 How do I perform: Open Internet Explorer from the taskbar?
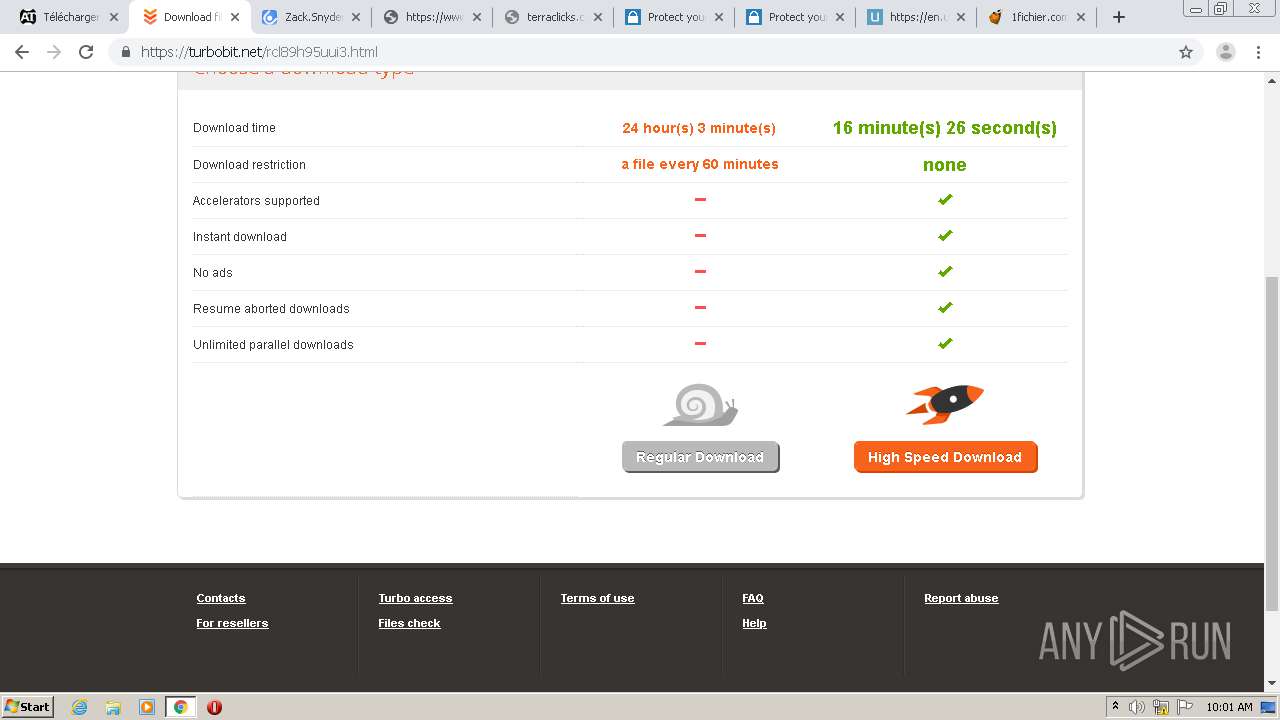79,707
